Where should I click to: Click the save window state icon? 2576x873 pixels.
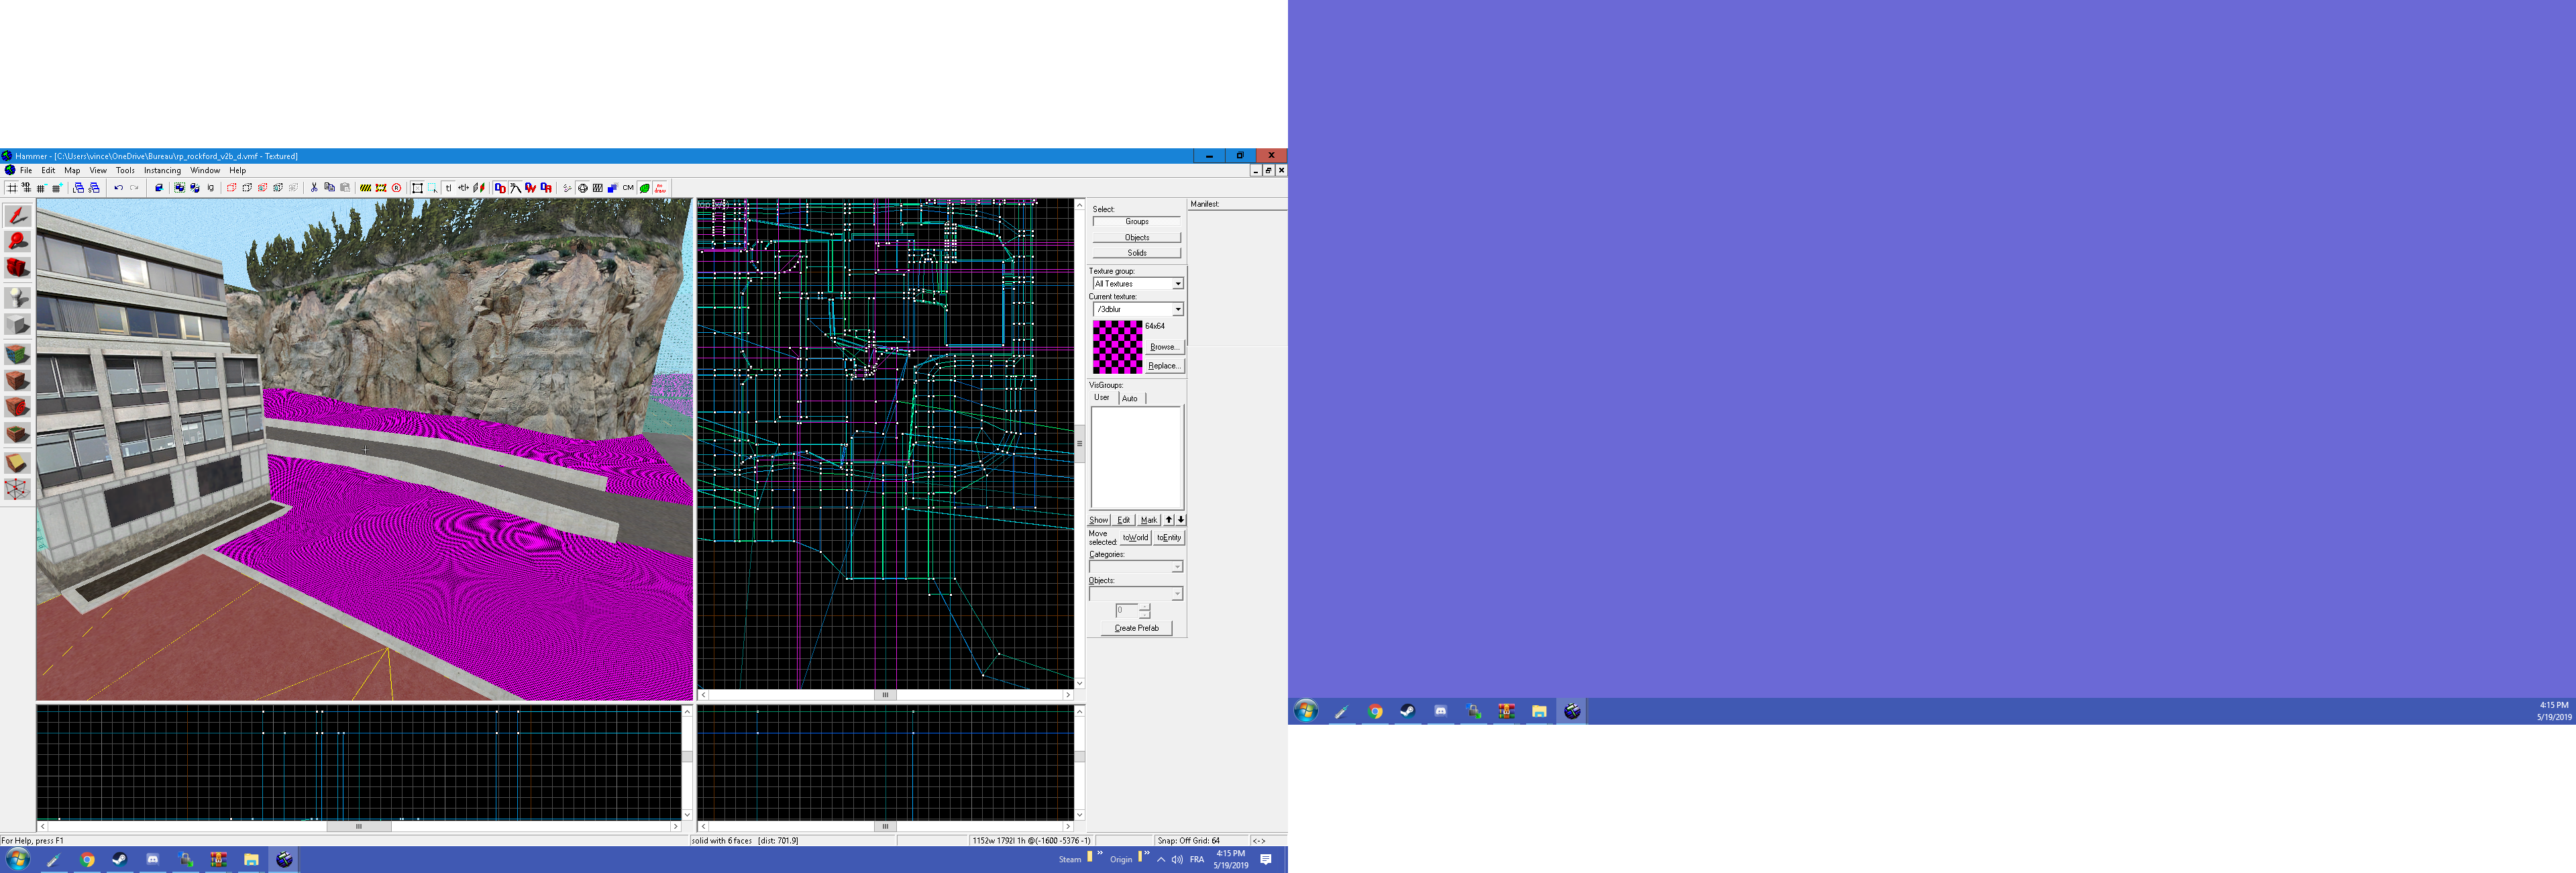[94, 188]
